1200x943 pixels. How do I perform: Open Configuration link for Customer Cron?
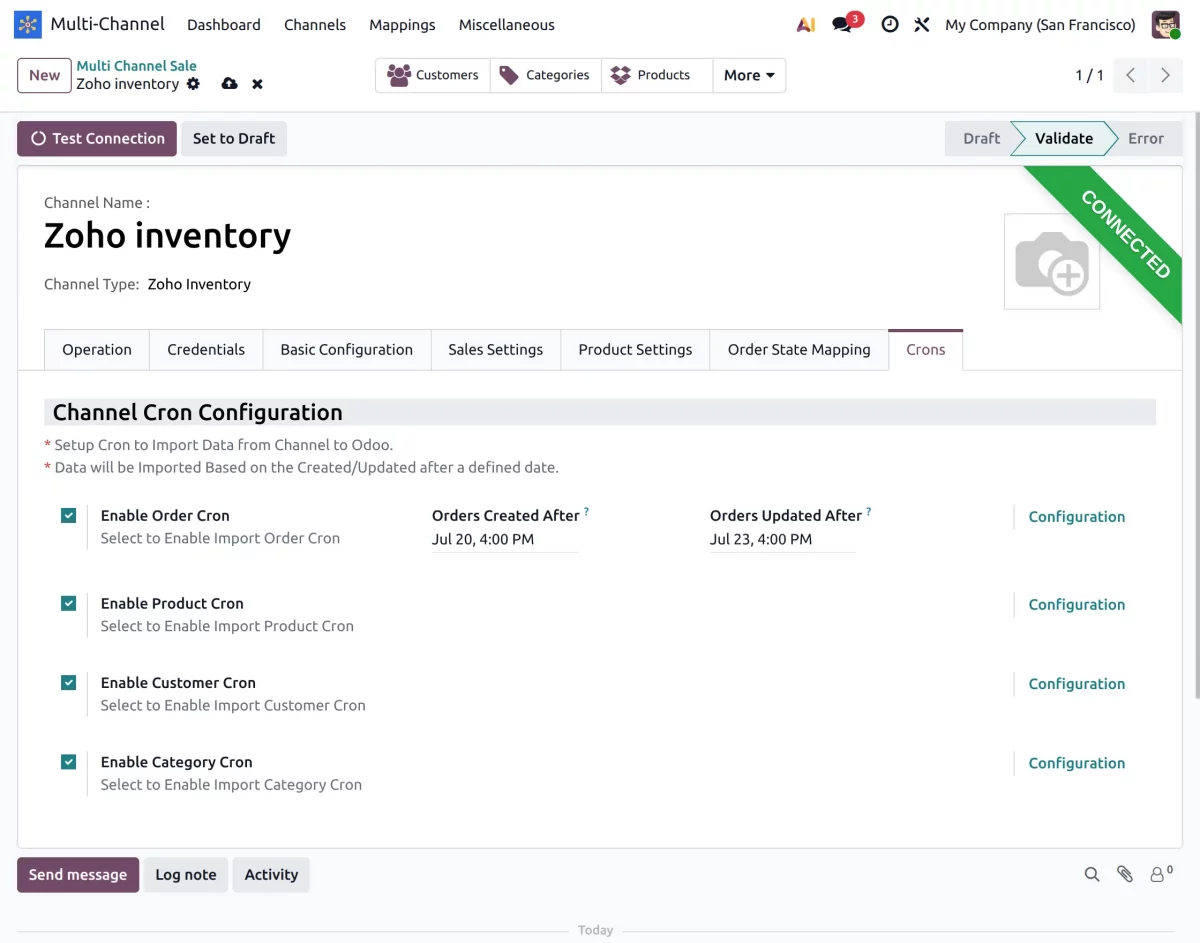1077,684
